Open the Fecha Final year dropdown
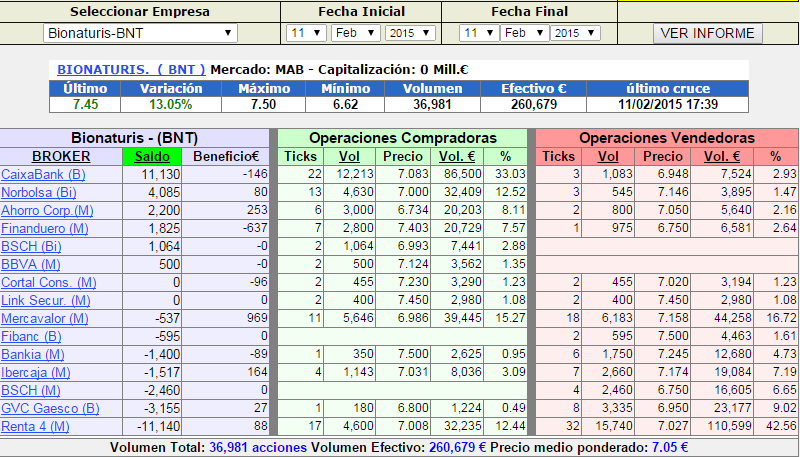The width and height of the screenshot is (800, 457). tap(575, 34)
